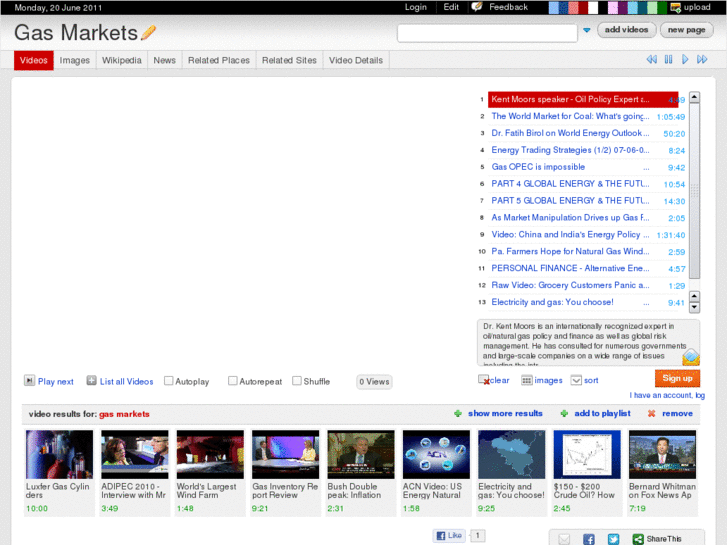The height and width of the screenshot is (545, 727).
Task: Click the add videos button
Action: [x=626, y=30]
